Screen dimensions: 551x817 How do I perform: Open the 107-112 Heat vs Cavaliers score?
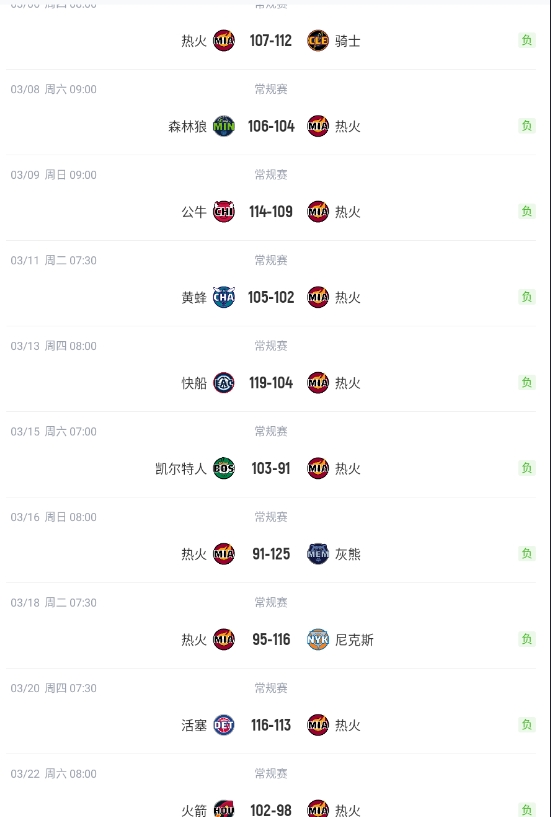click(x=271, y=41)
